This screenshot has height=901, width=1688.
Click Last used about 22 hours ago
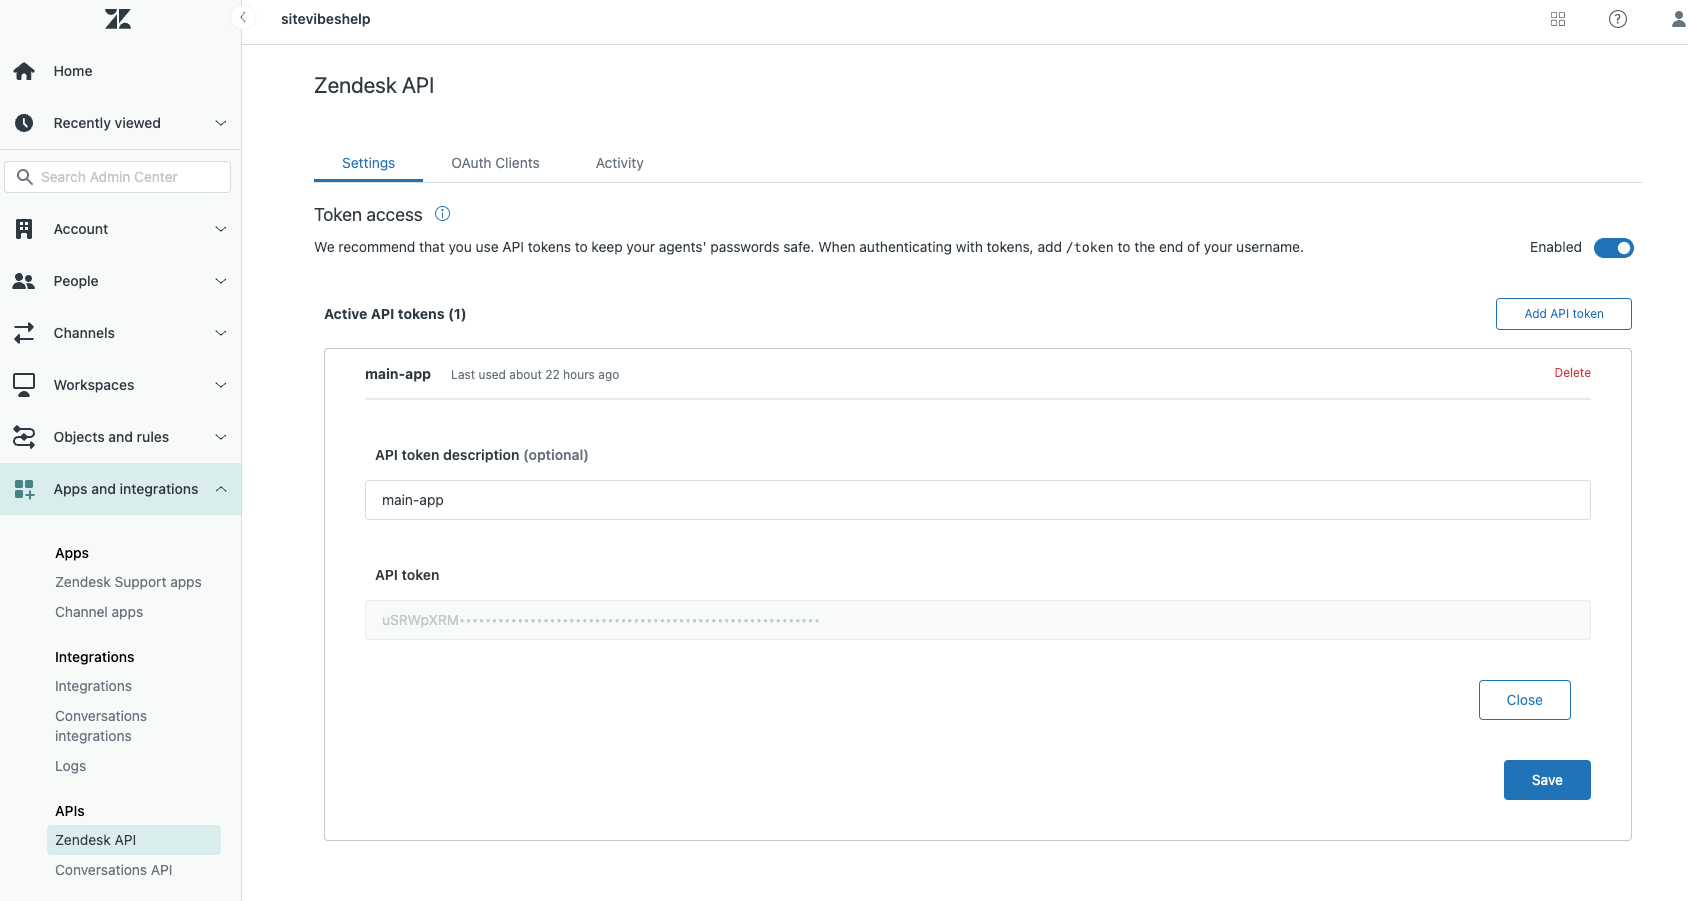pyautogui.click(x=535, y=375)
